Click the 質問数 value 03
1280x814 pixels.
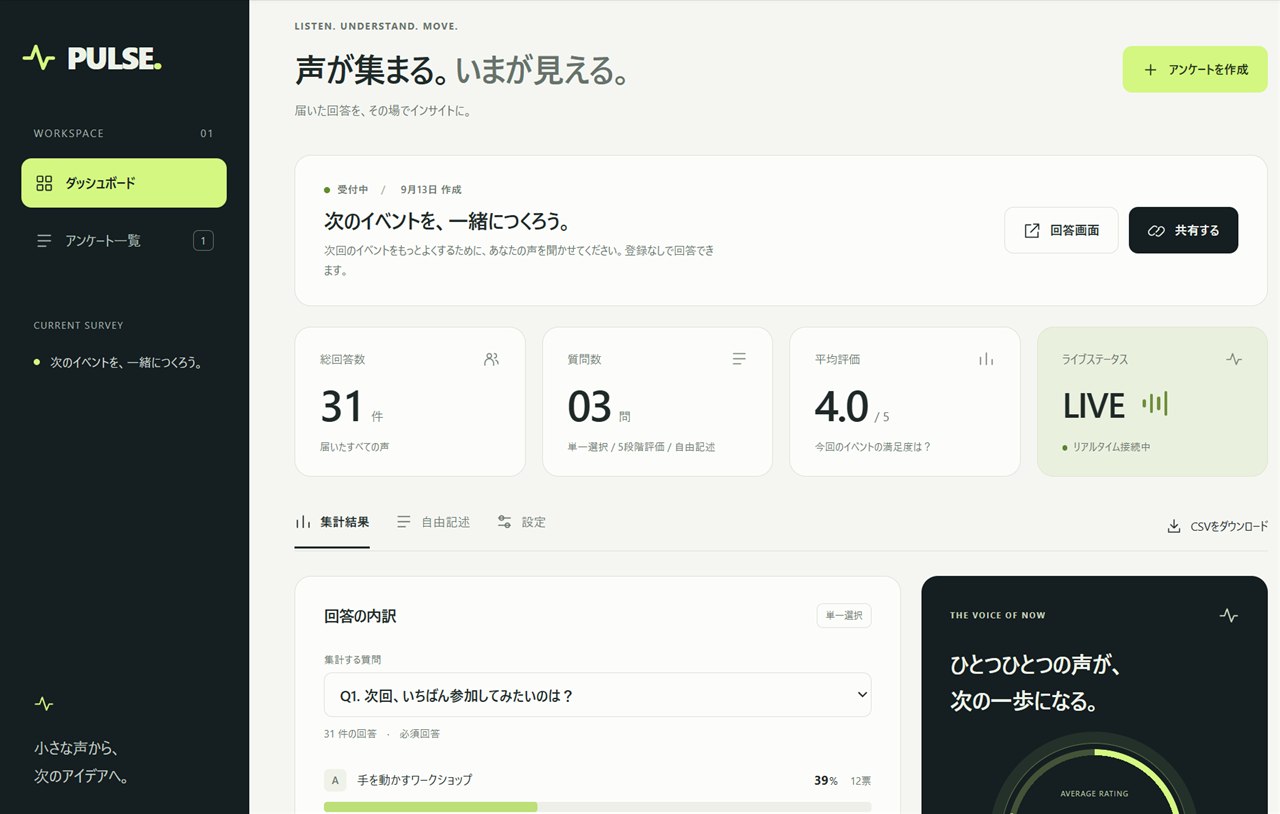coord(589,407)
